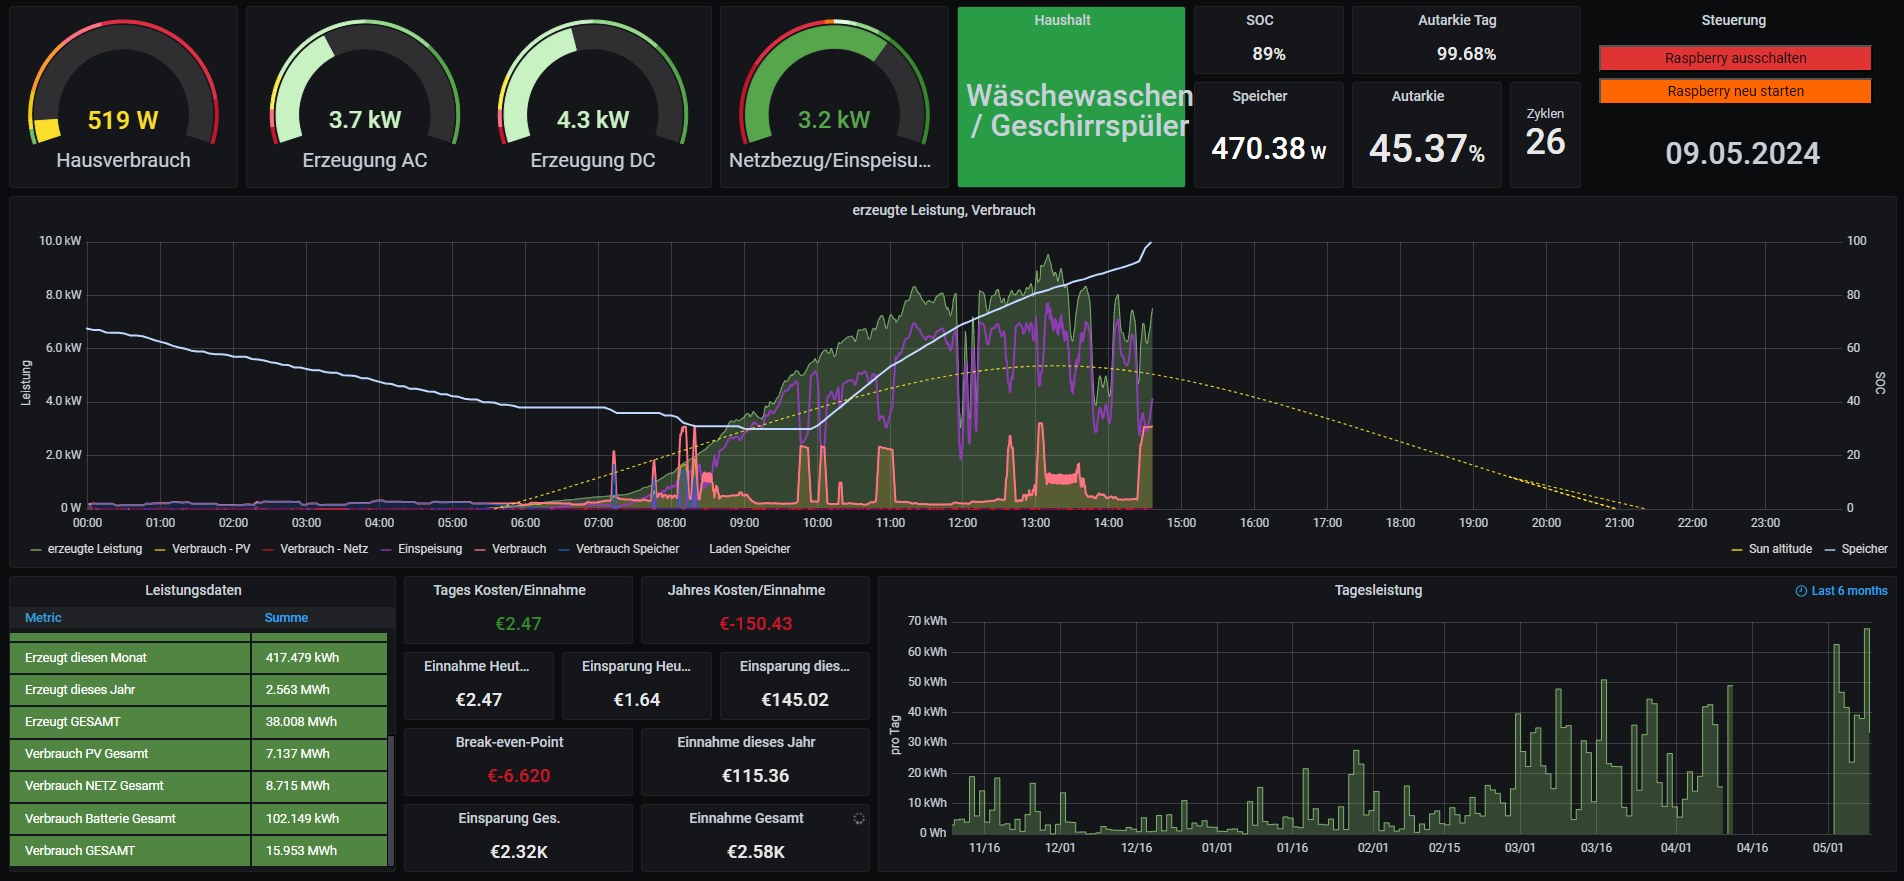The image size is (1904, 881).
Task: Sort table by the Summe column header
Action: [x=286, y=618]
